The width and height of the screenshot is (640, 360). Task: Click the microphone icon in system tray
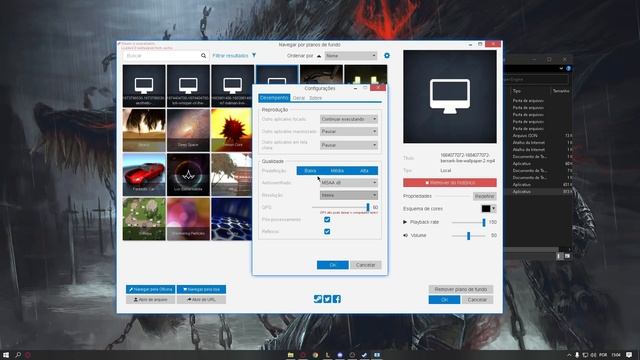pyautogui.click(x=577, y=355)
